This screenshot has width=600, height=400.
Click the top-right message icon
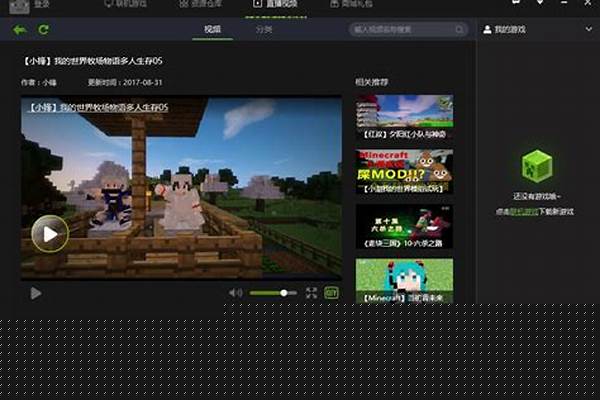pos(516,2)
